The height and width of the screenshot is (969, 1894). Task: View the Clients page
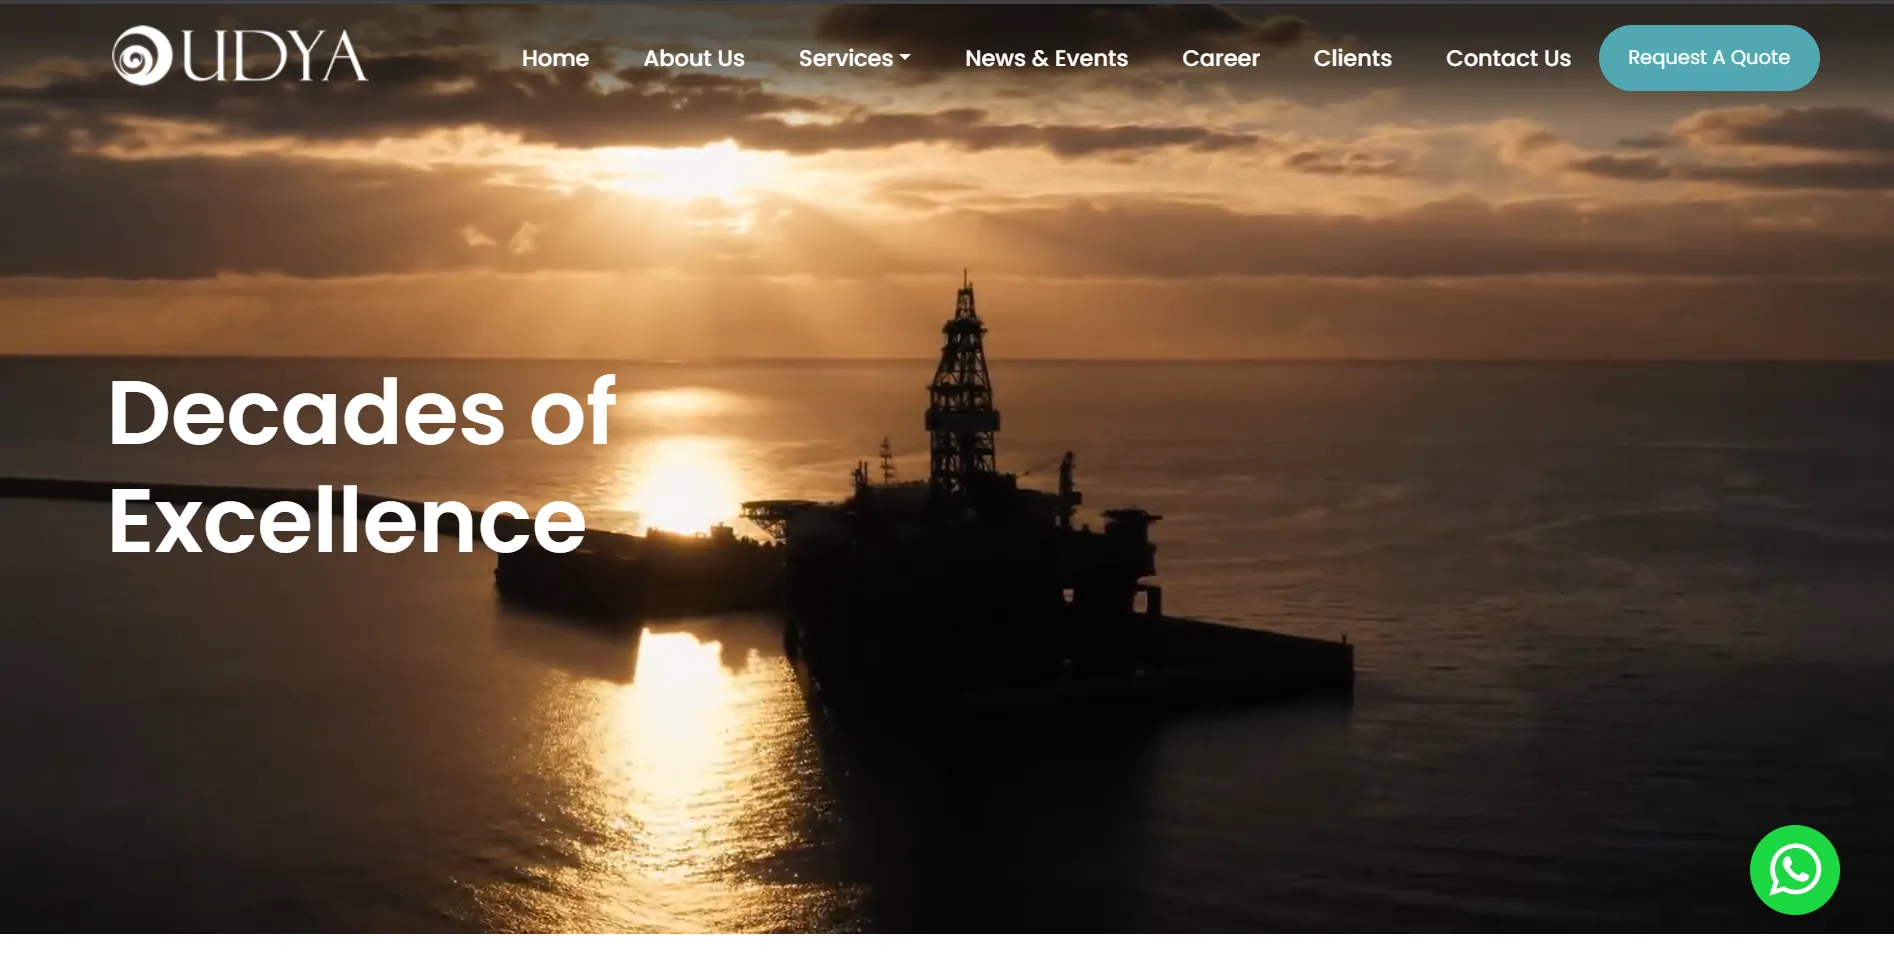[1352, 58]
